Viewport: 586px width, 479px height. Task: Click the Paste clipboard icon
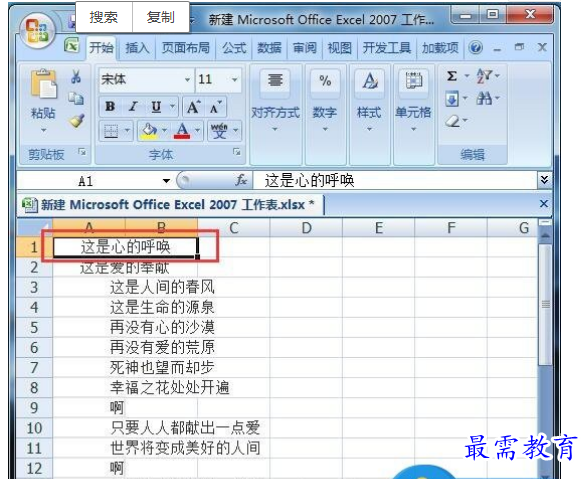pyautogui.click(x=44, y=84)
